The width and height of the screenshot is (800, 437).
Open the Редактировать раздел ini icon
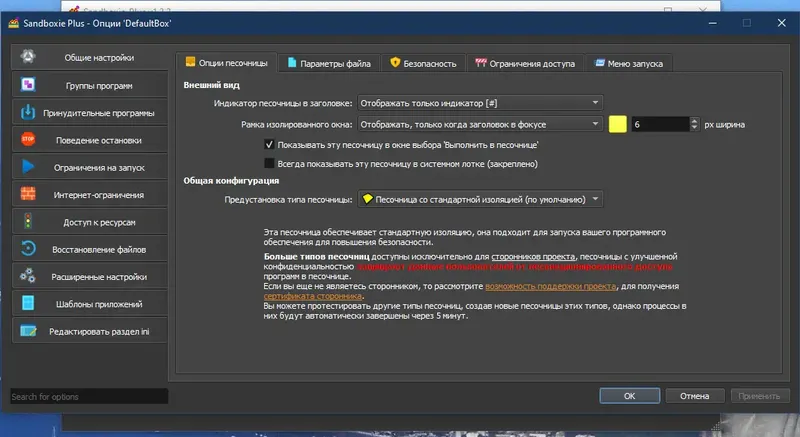28,330
